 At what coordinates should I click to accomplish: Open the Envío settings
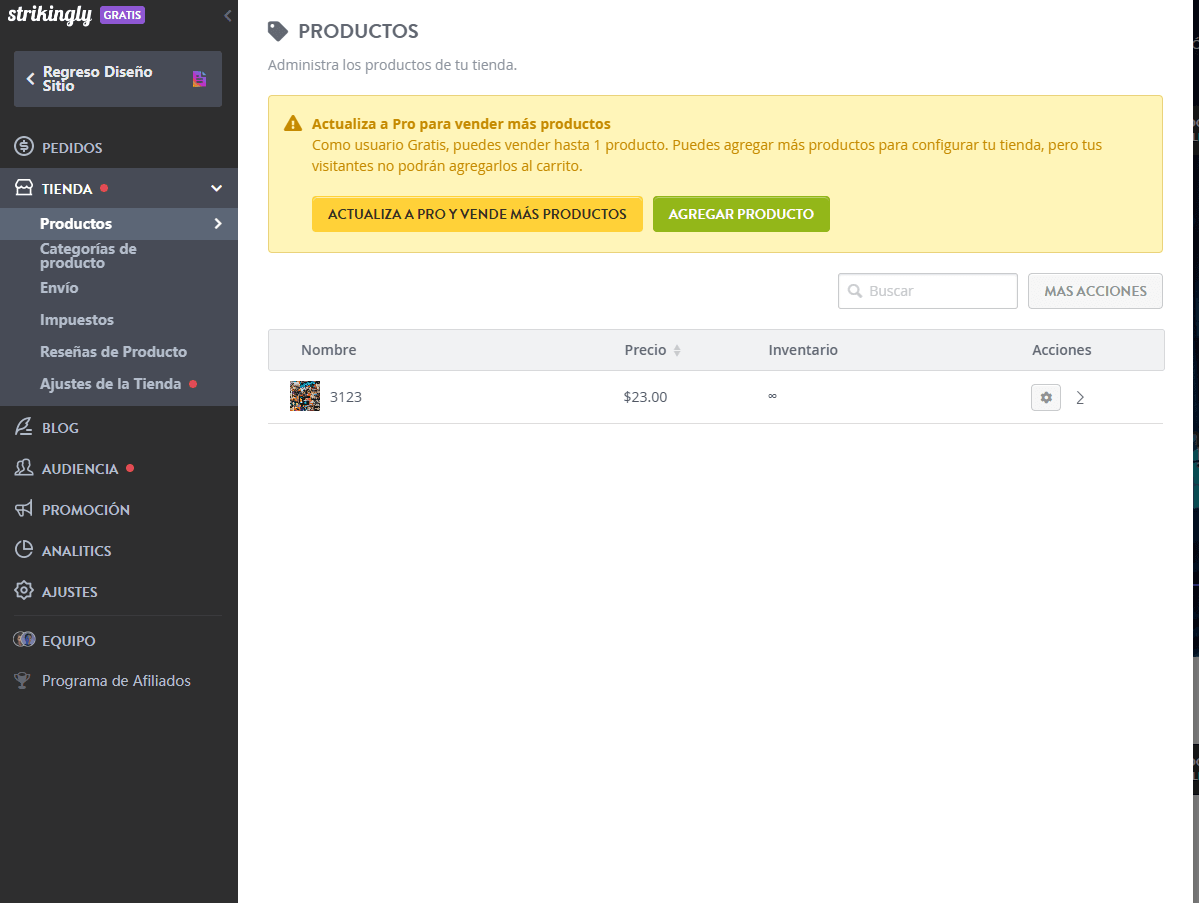coord(59,287)
